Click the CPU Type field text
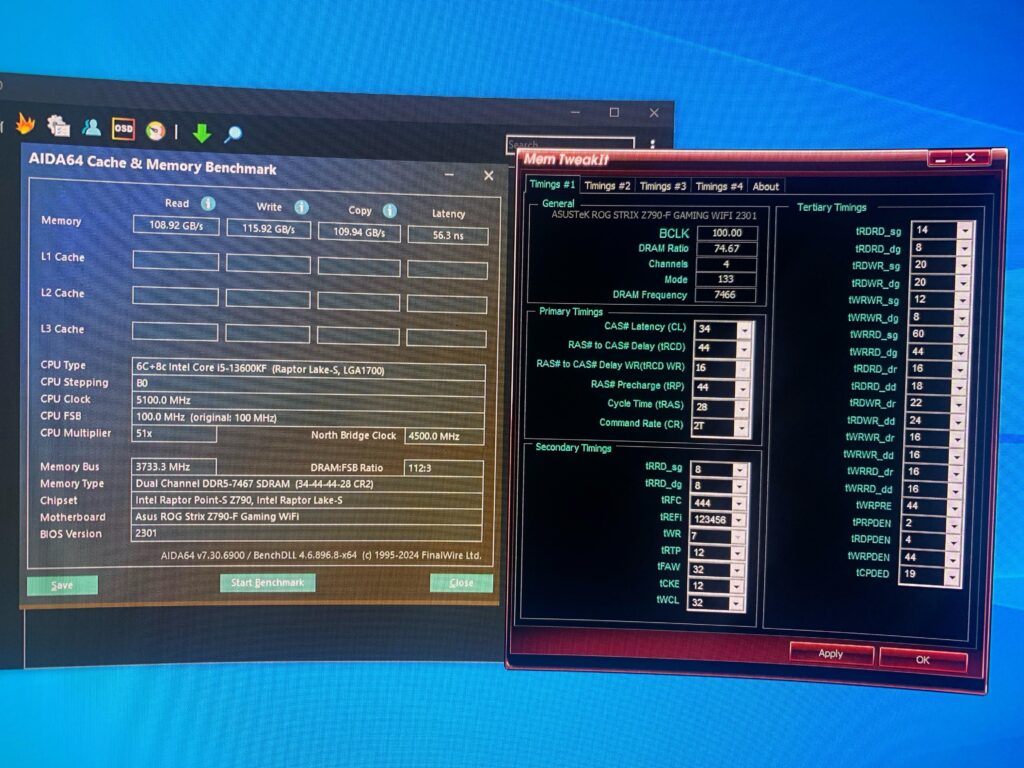The image size is (1024, 768). point(308,369)
